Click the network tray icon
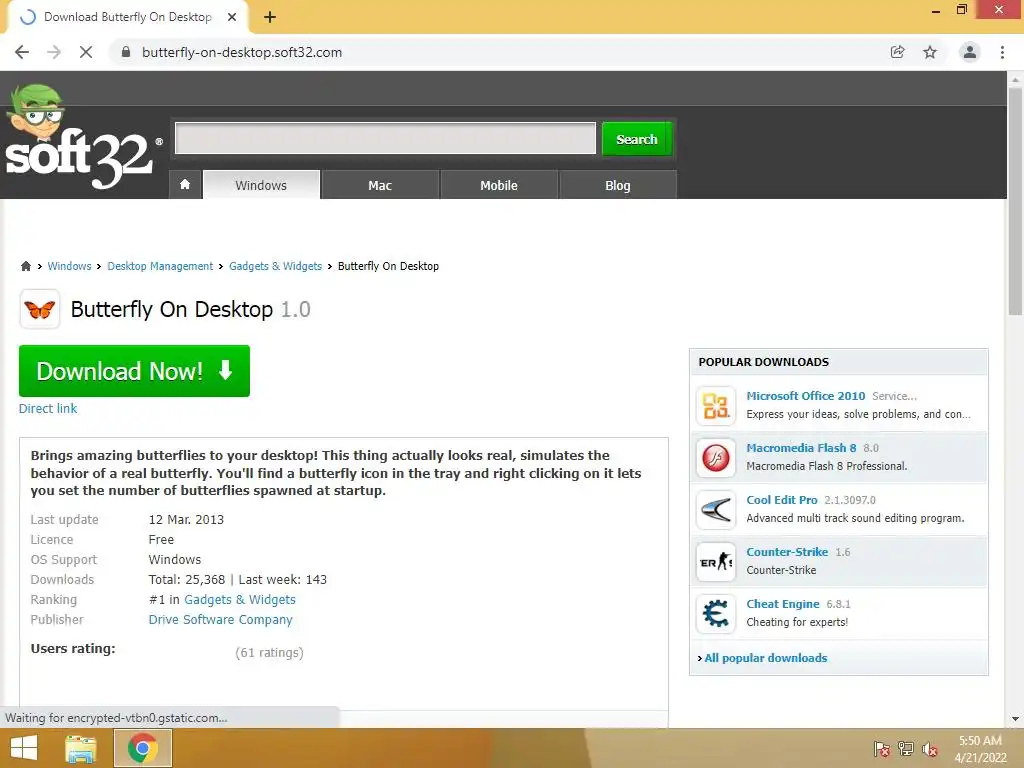Image resolution: width=1024 pixels, height=768 pixels. coord(906,749)
